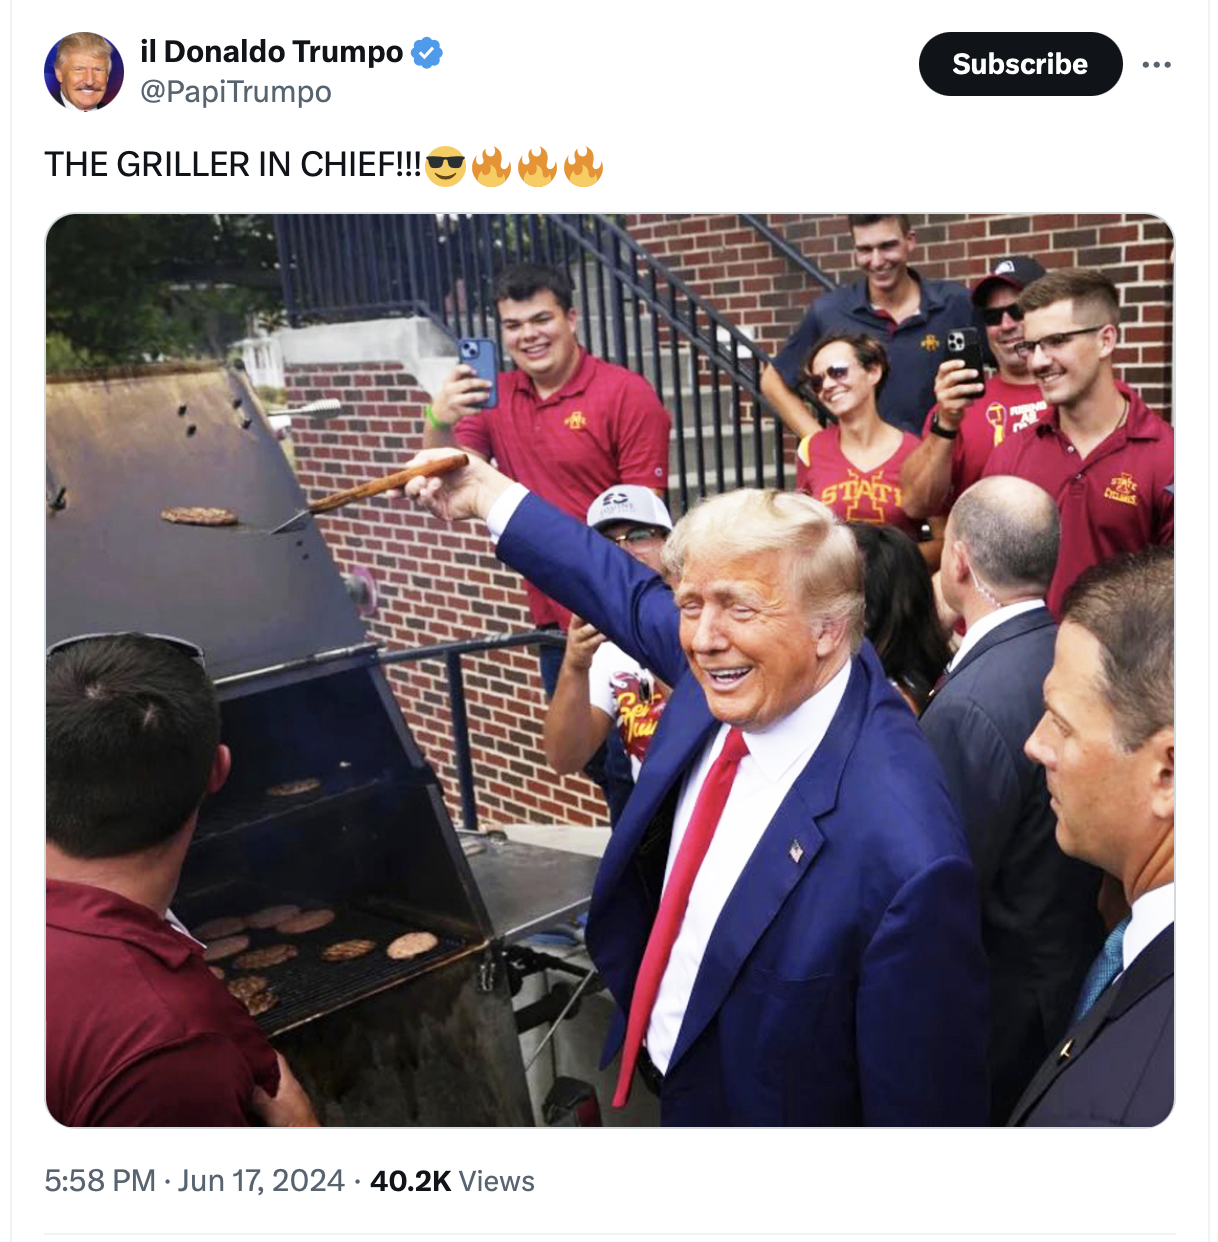Open the 5:58 PM timestamp link
1218x1242 pixels.
click(100, 1181)
